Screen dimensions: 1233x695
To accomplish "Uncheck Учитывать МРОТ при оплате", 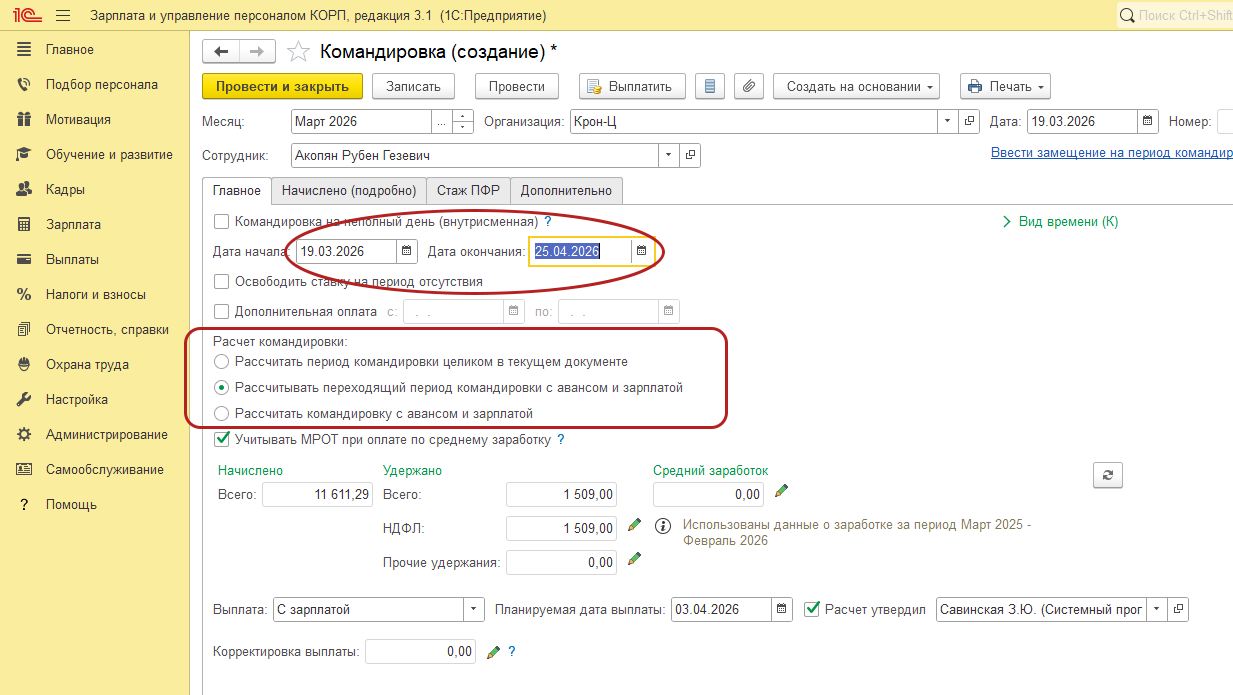I will point(222,439).
